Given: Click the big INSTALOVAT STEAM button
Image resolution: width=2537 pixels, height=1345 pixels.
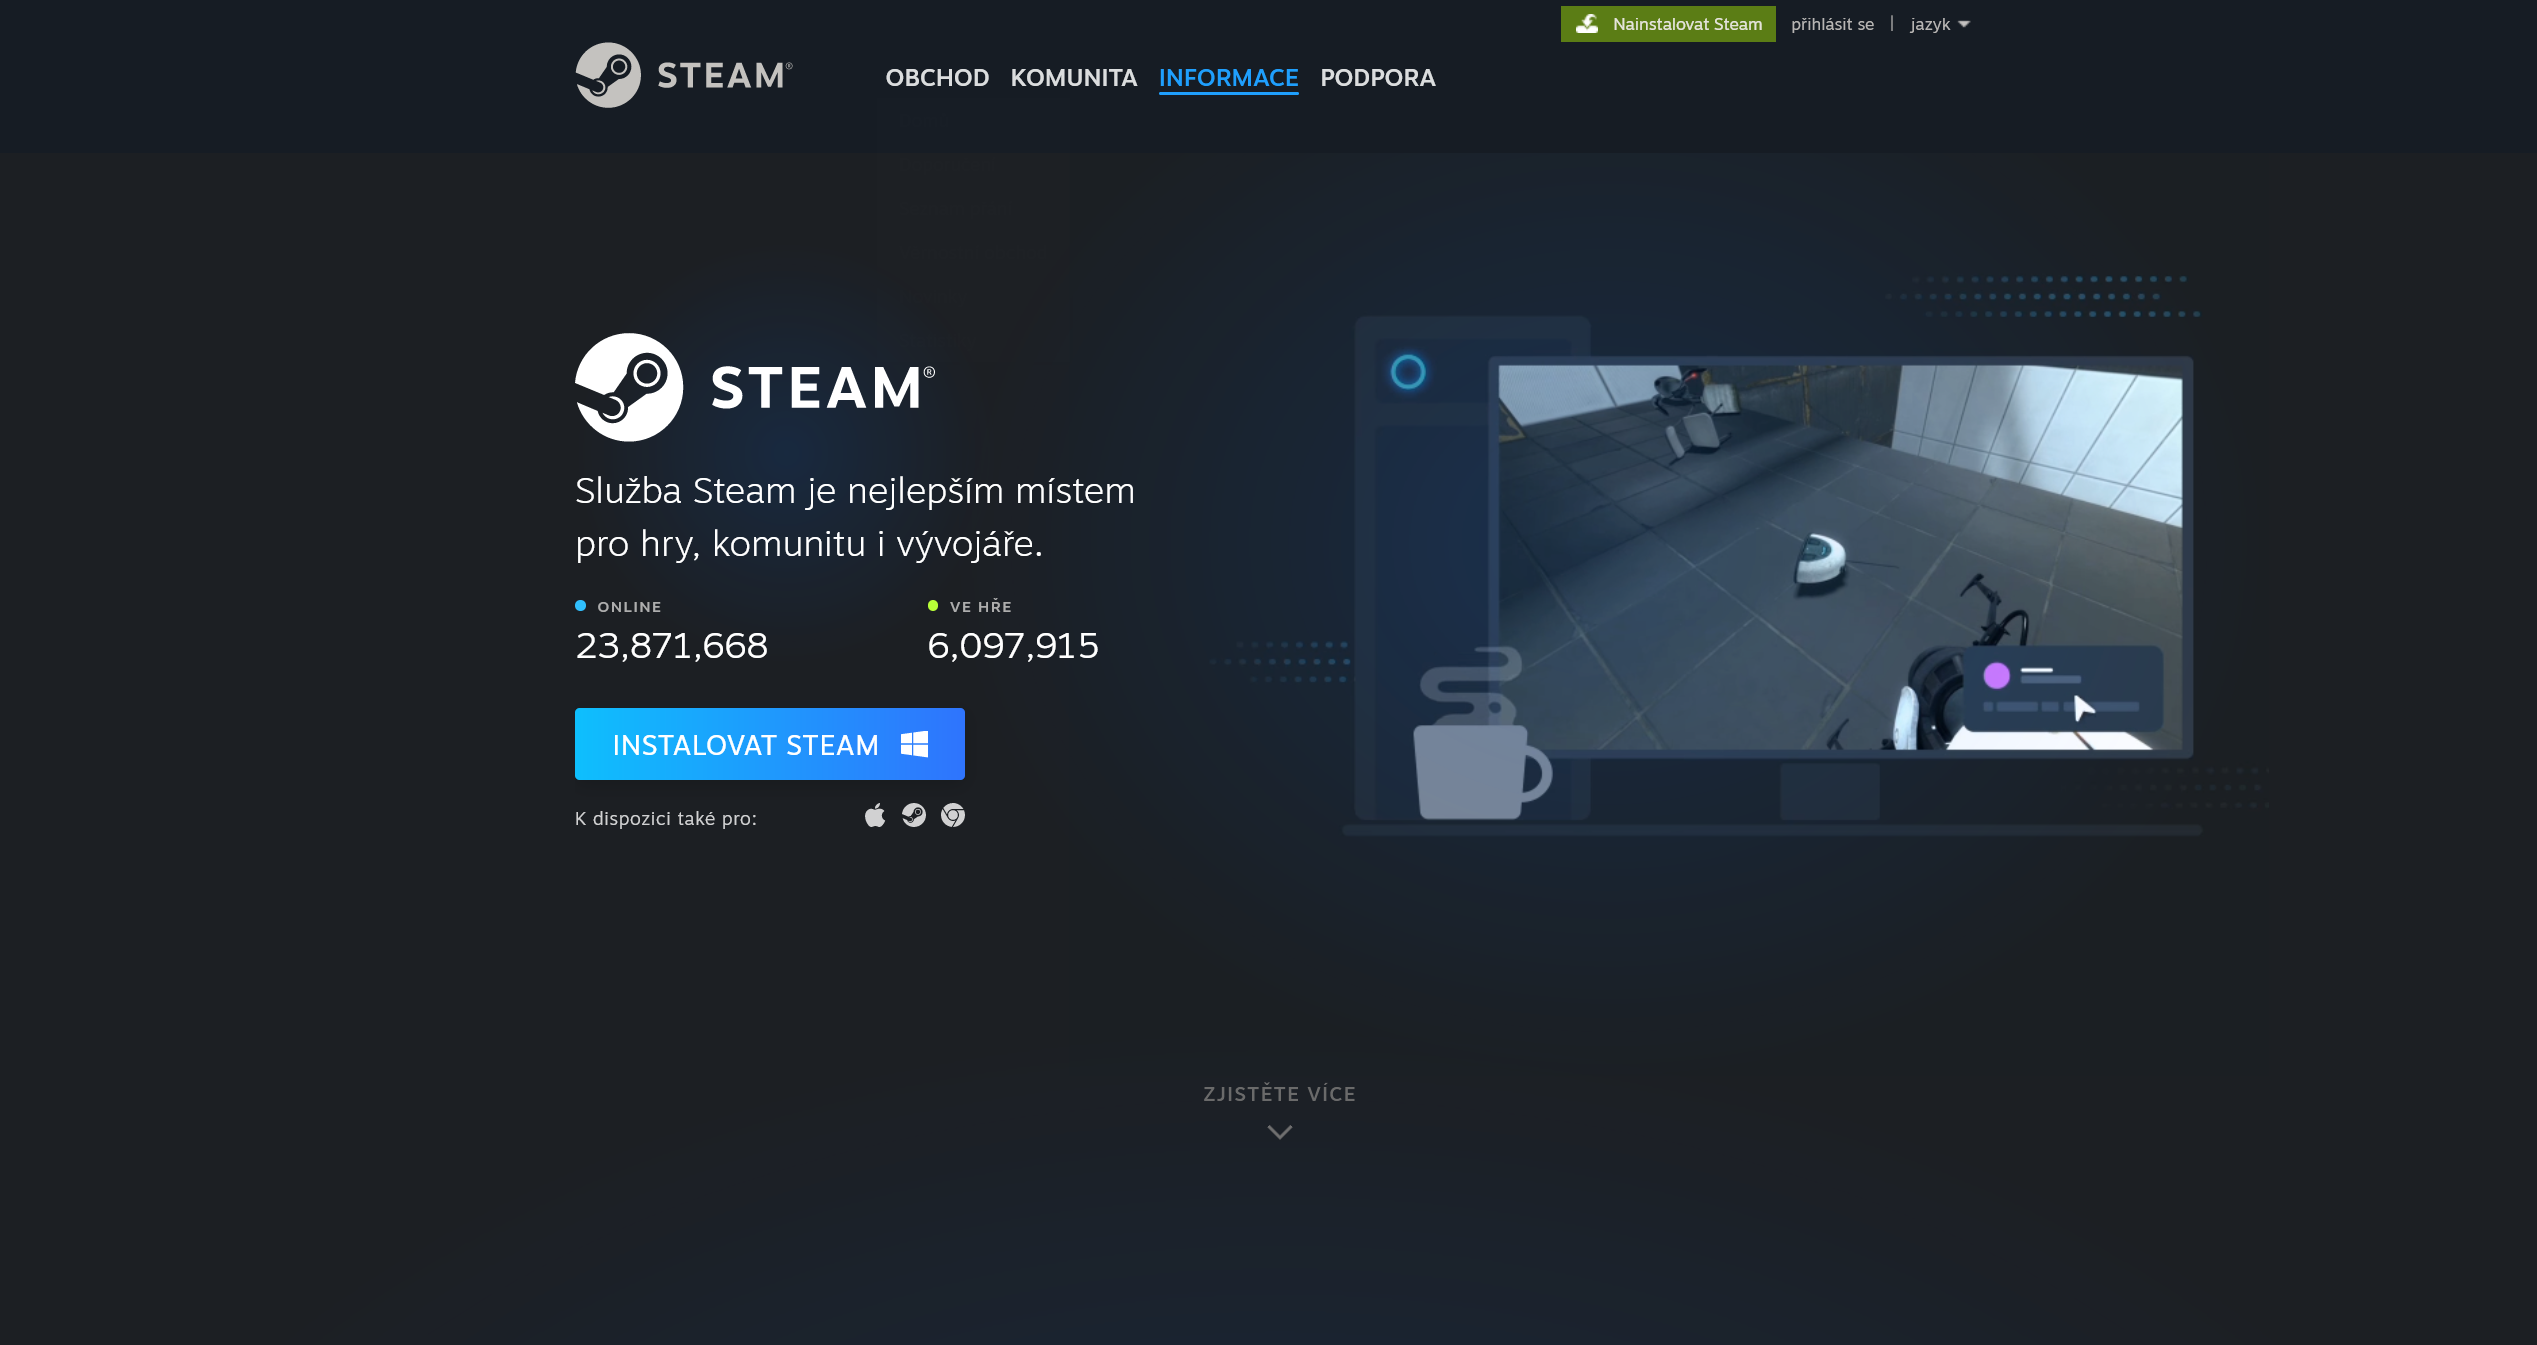Looking at the screenshot, I should click(x=769, y=744).
